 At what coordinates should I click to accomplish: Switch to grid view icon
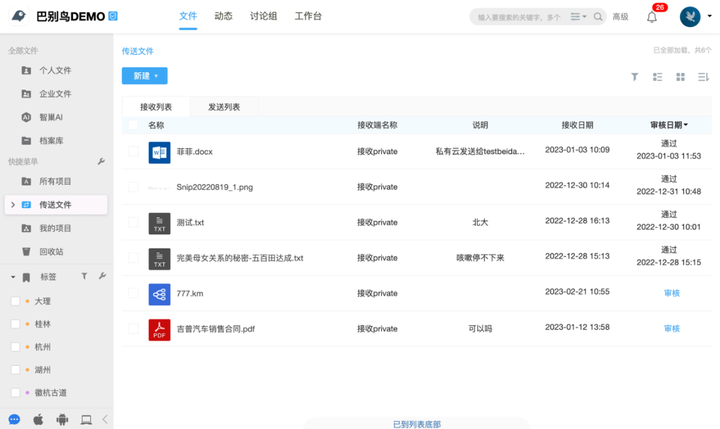[x=681, y=77]
